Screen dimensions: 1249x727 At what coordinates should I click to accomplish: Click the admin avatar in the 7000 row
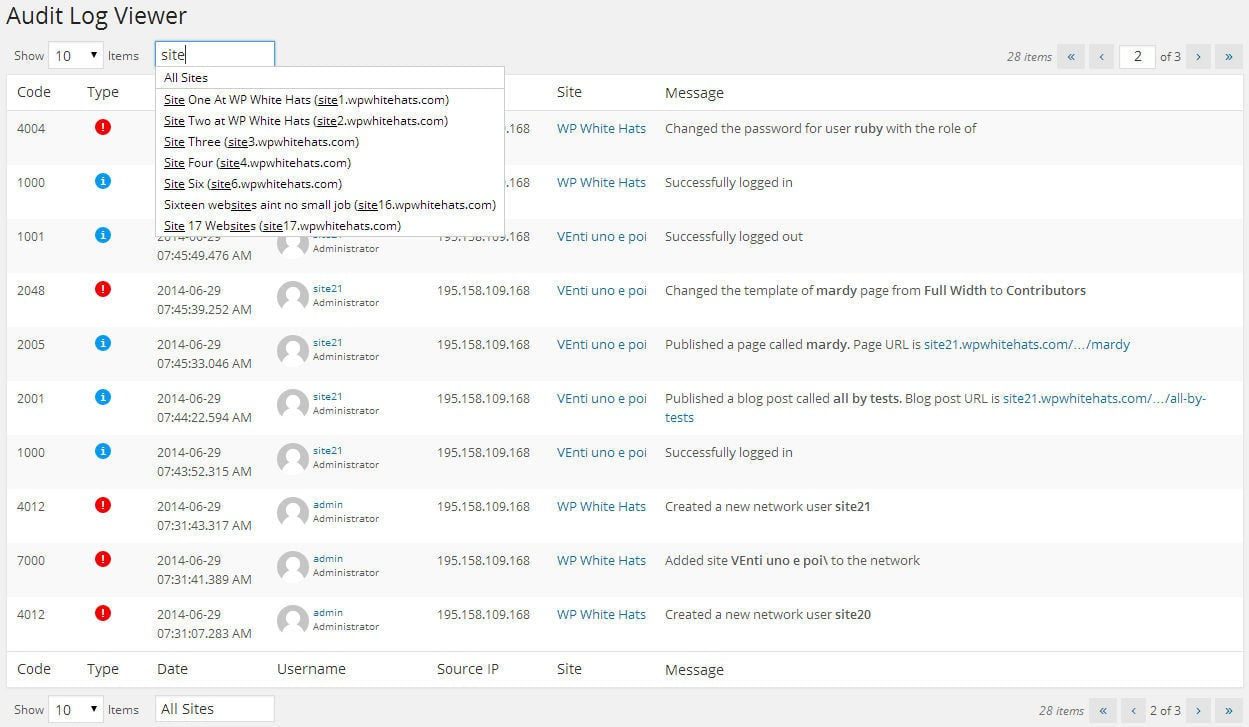(292, 566)
